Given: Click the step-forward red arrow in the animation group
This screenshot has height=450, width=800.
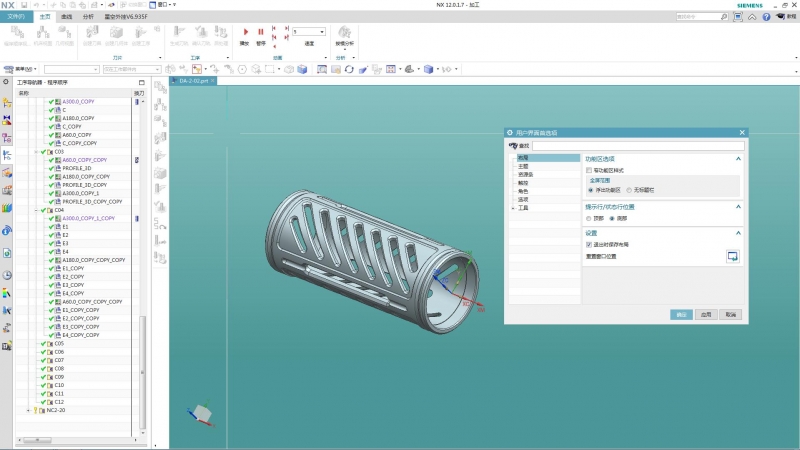Looking at the screenshot, I should 286,29.
